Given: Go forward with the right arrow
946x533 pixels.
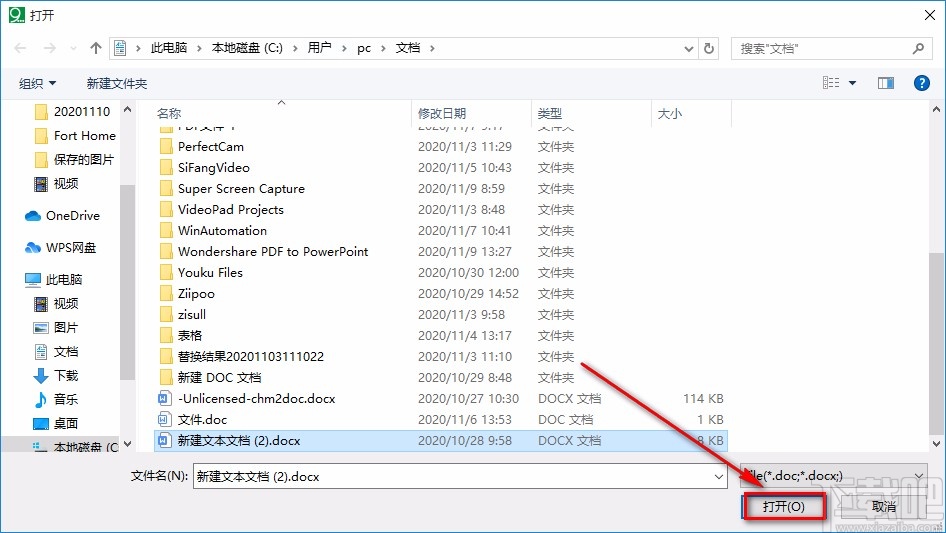Looking at the screenshot, I should 49,48.
